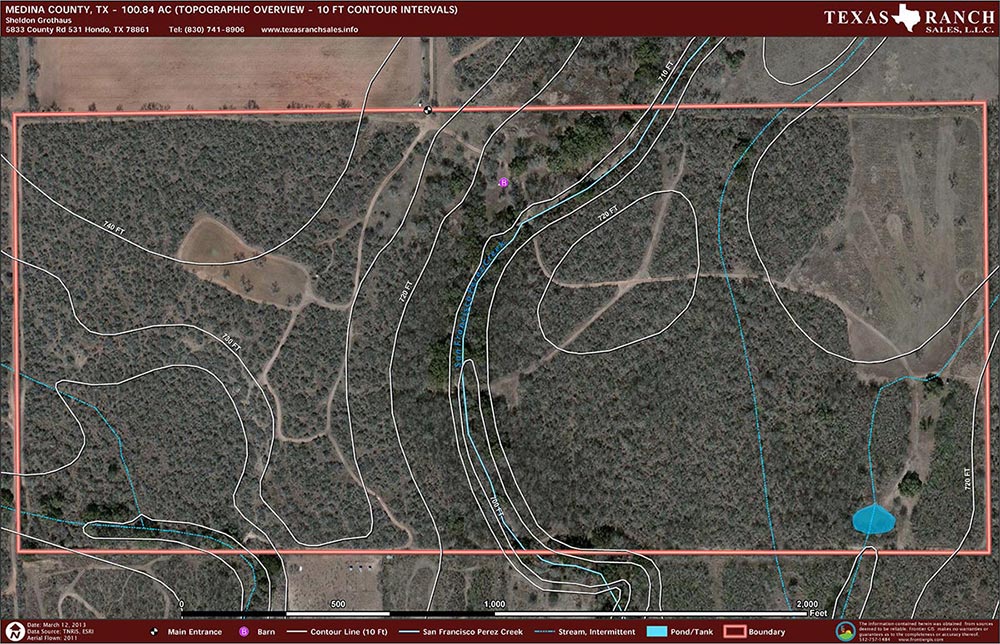Click the magenta Barn marker on the map
Image resolution: width=1000 pixels, height=644 pixels.
(503, 183)
